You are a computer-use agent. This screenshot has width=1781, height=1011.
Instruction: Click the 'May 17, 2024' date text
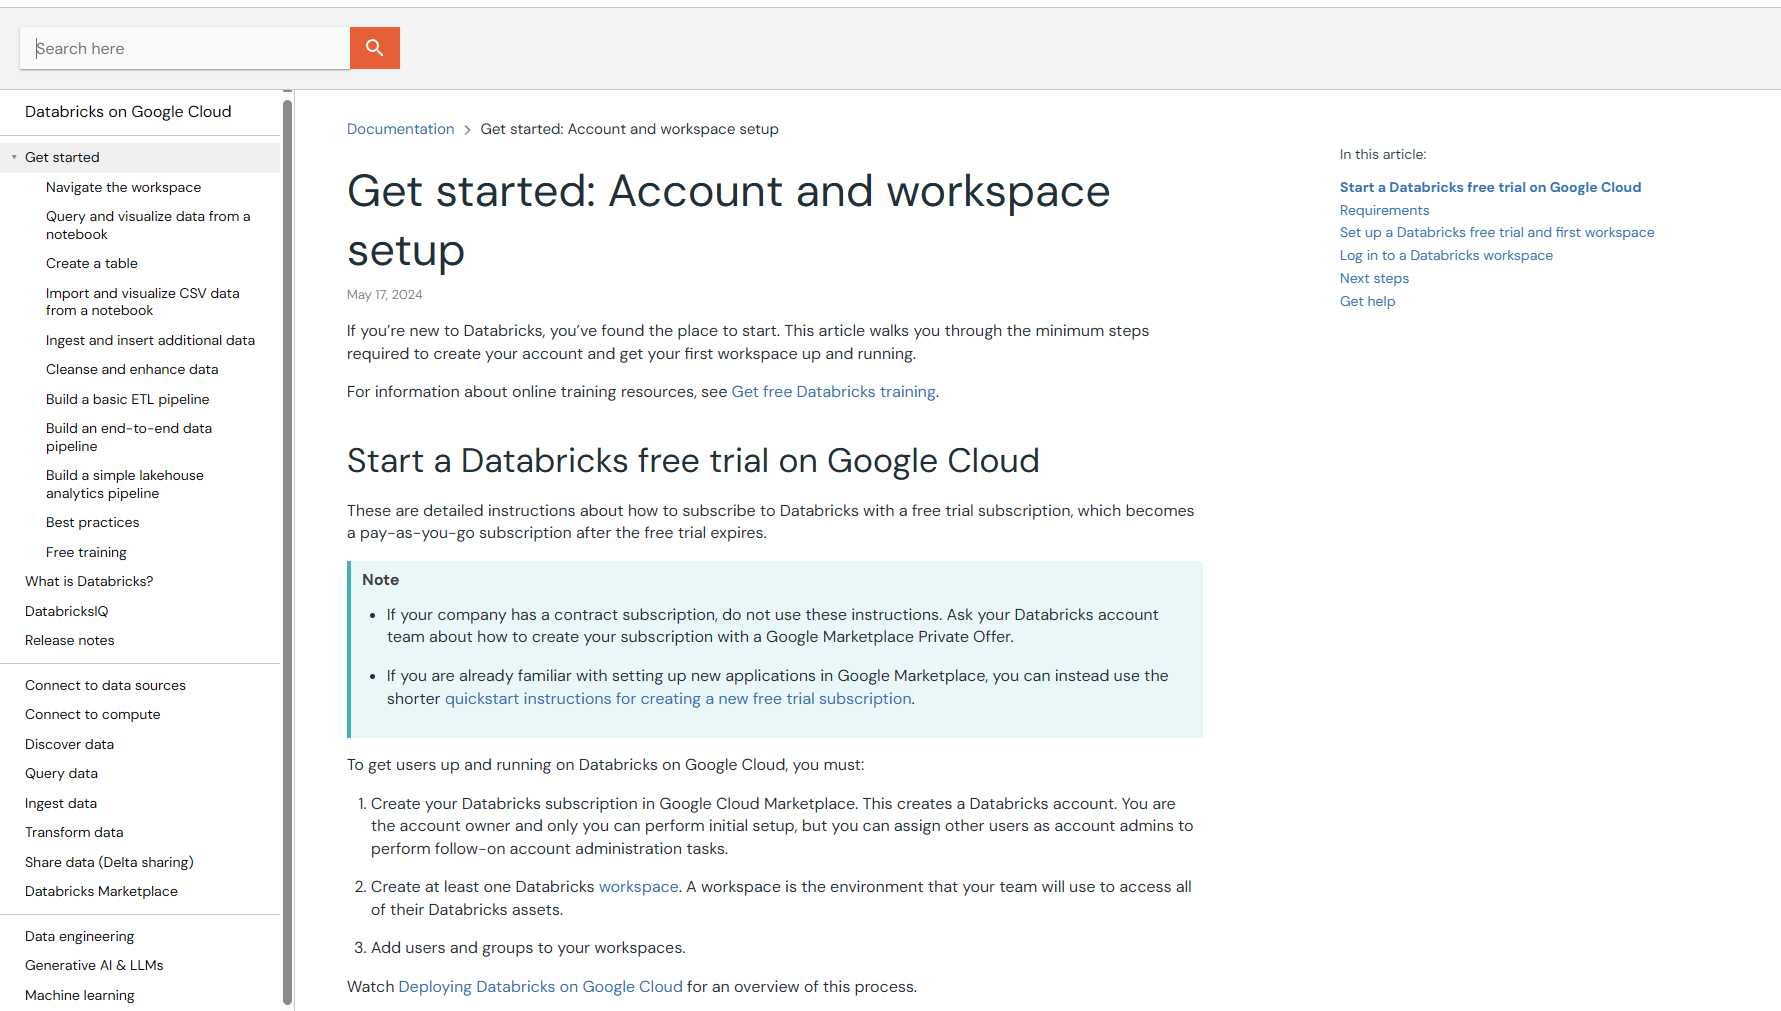[384, 295]
